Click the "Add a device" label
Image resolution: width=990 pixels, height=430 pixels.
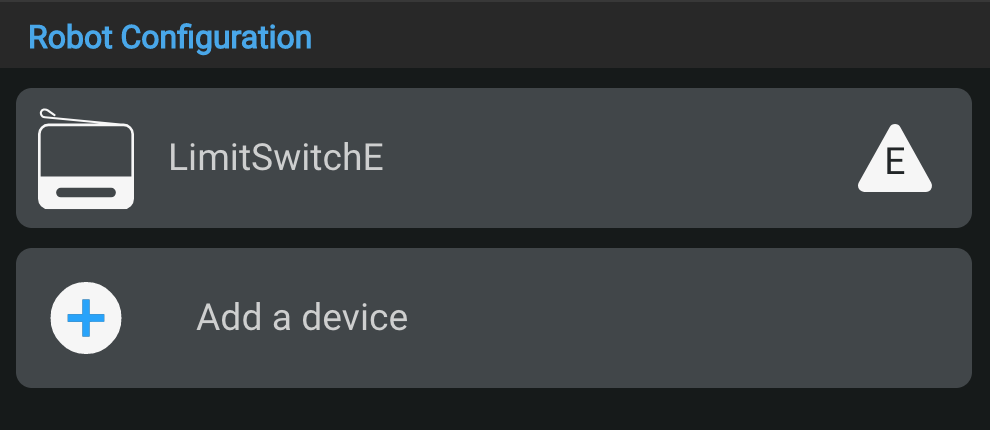point(302,317)
